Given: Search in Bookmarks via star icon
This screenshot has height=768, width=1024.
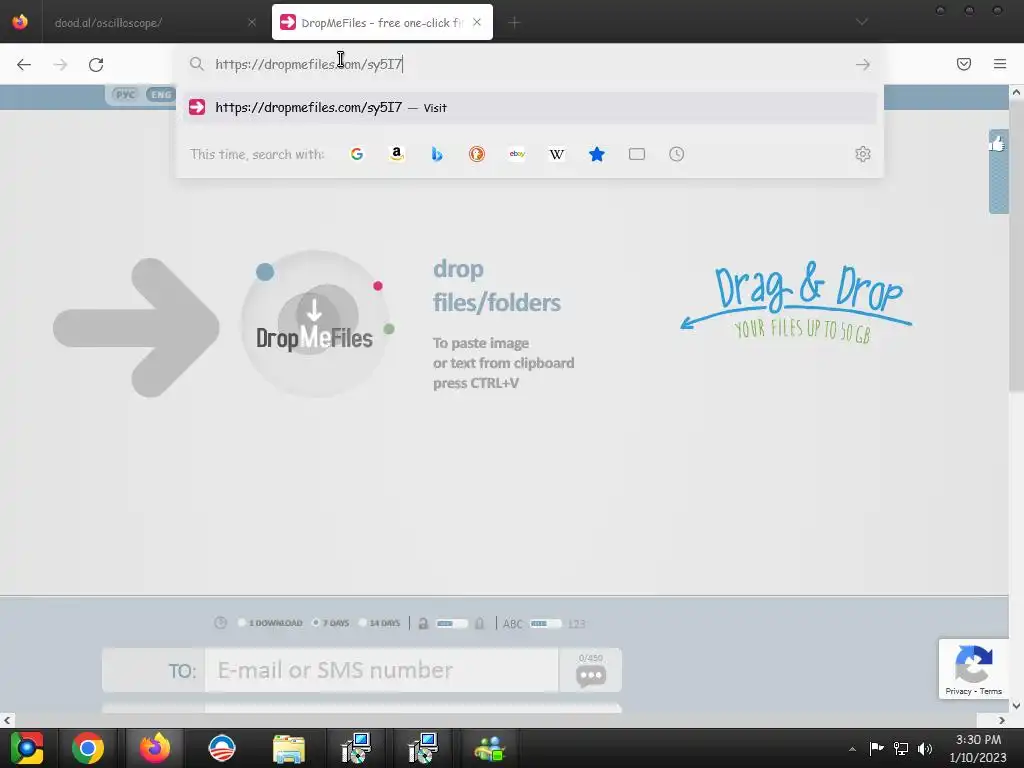Looking at the screenshot, I should click(597, 154).
